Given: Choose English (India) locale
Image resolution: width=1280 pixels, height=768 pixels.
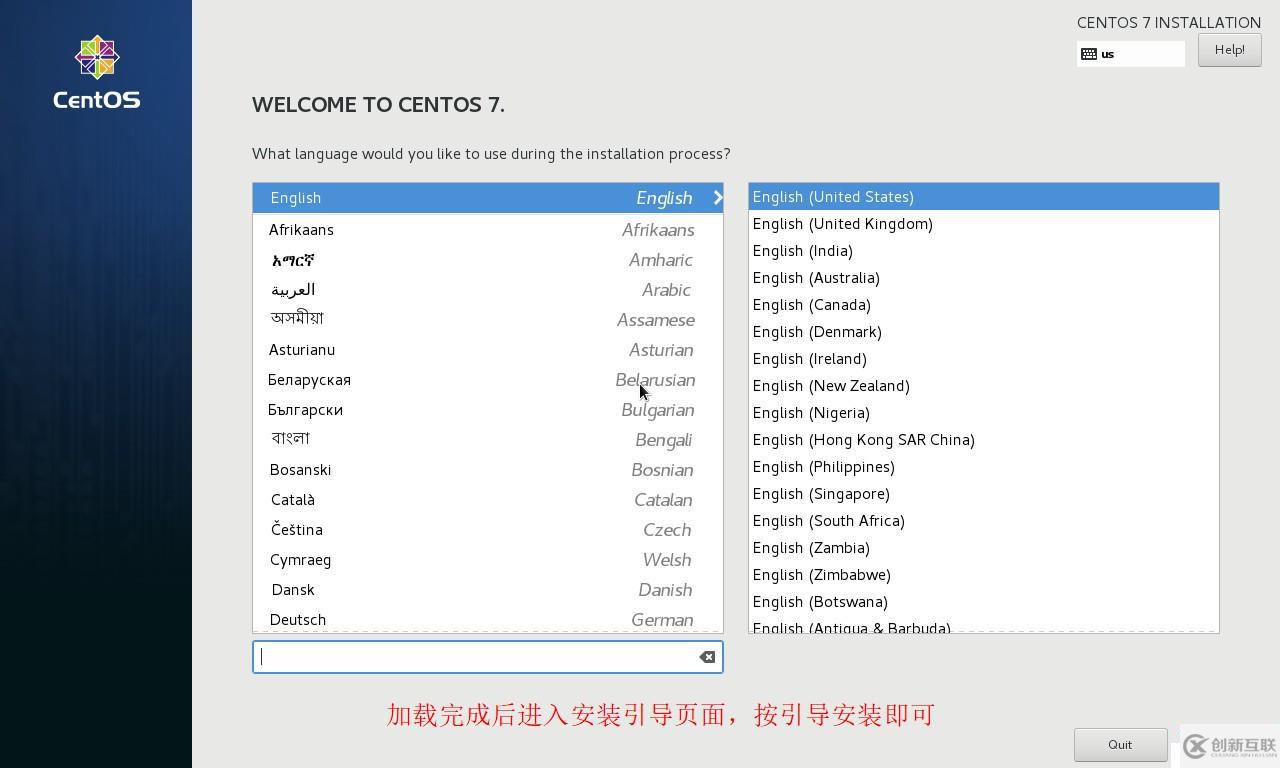Looking at the screenshot, I should [x=984, y=251].
